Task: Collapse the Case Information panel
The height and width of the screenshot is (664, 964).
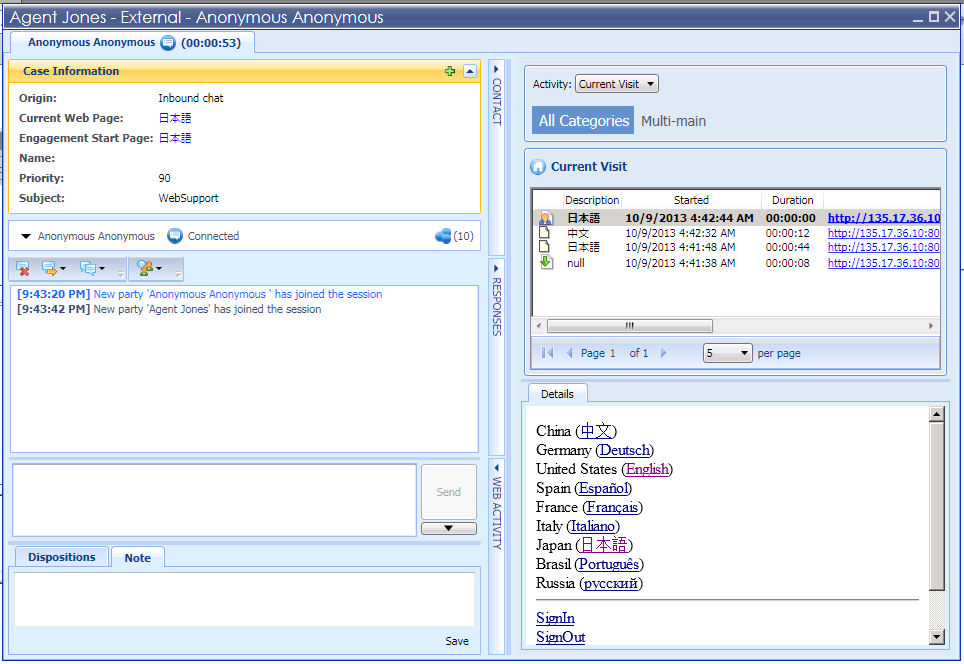Action: (469, 71)
